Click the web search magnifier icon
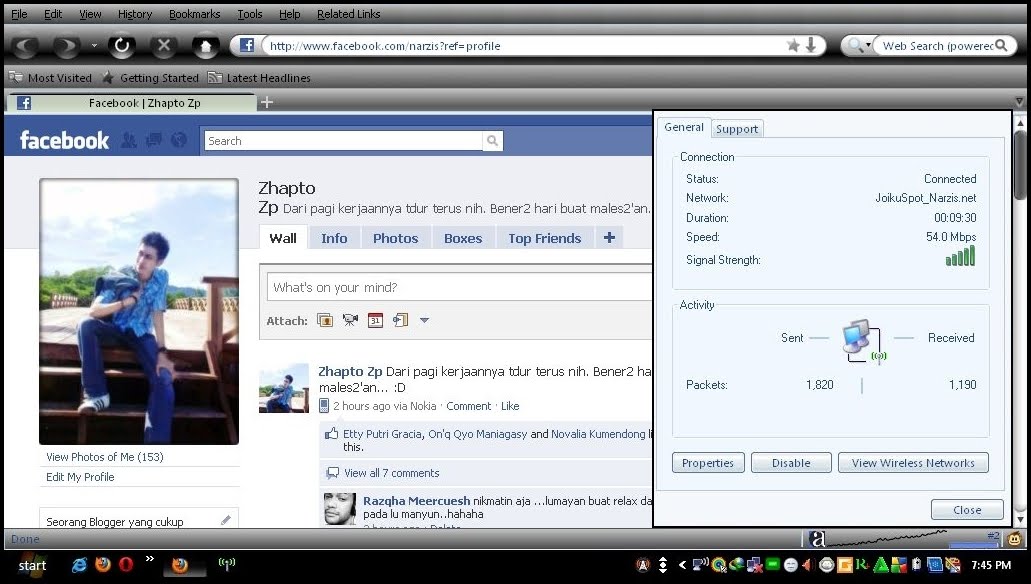The height and width of the screenshot is (584, 1031). (x=1001, y=45)
